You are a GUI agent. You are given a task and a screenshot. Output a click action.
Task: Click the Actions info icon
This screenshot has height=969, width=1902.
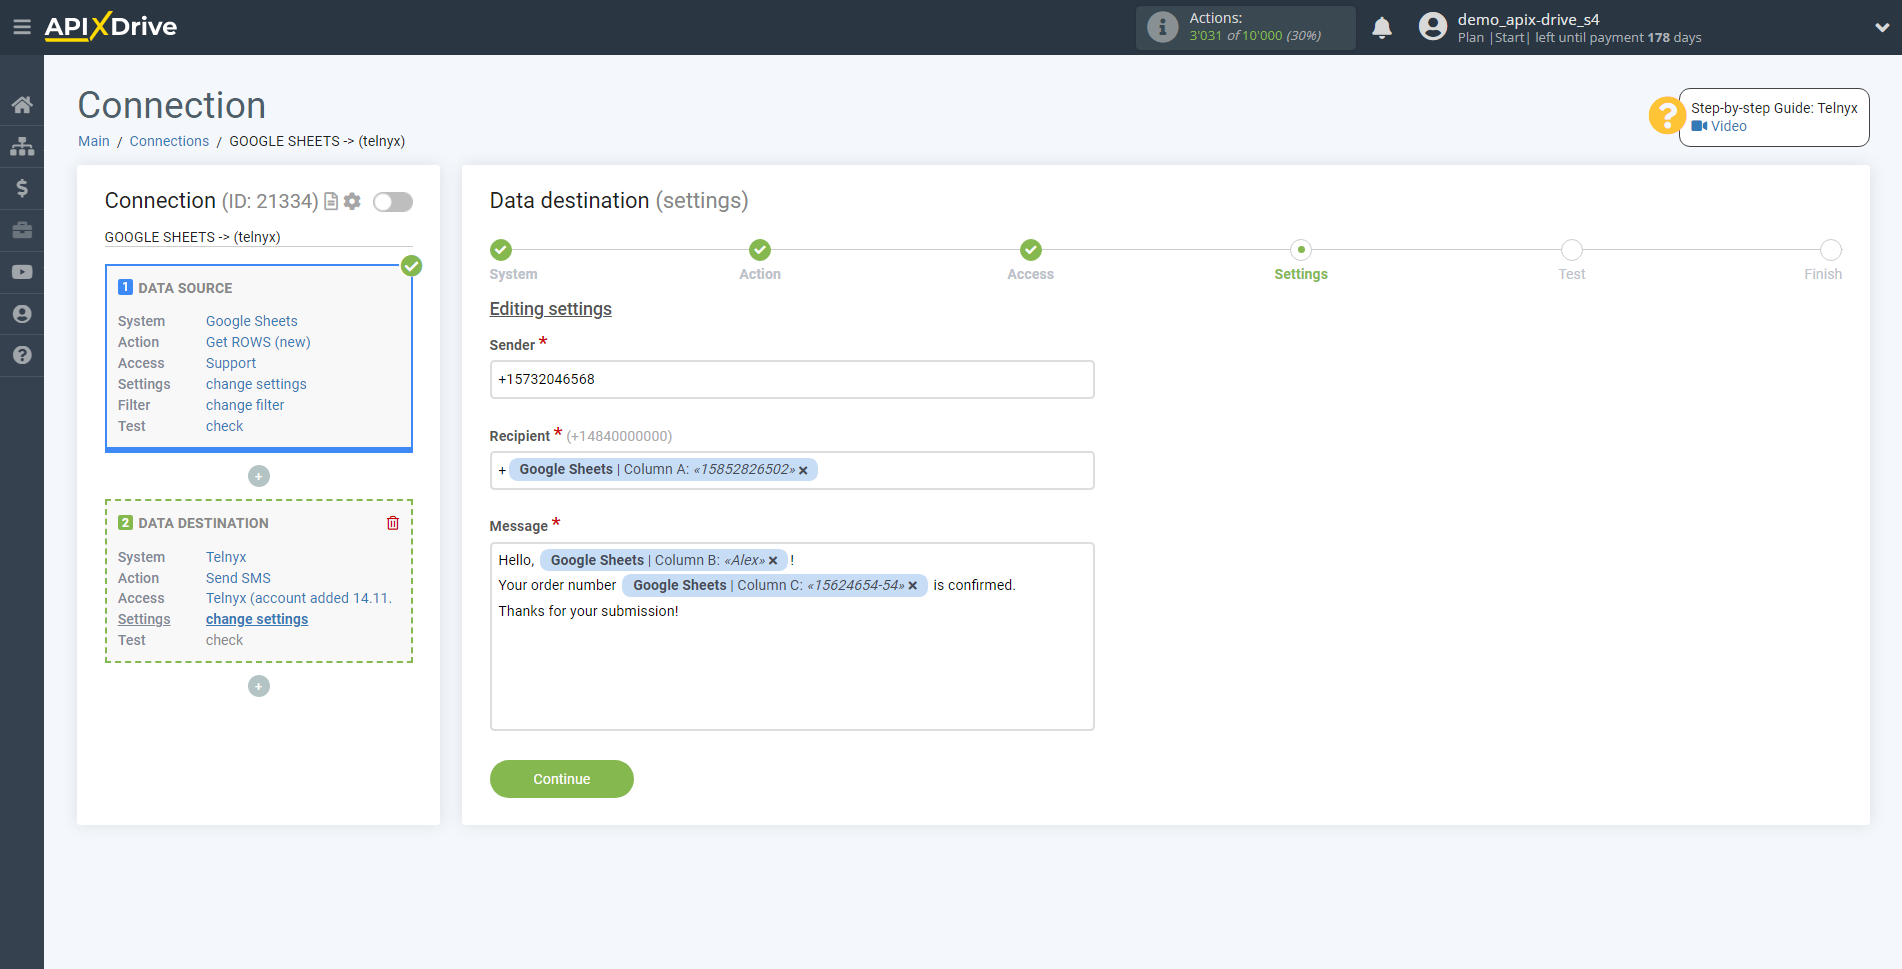click(1162, 27)
